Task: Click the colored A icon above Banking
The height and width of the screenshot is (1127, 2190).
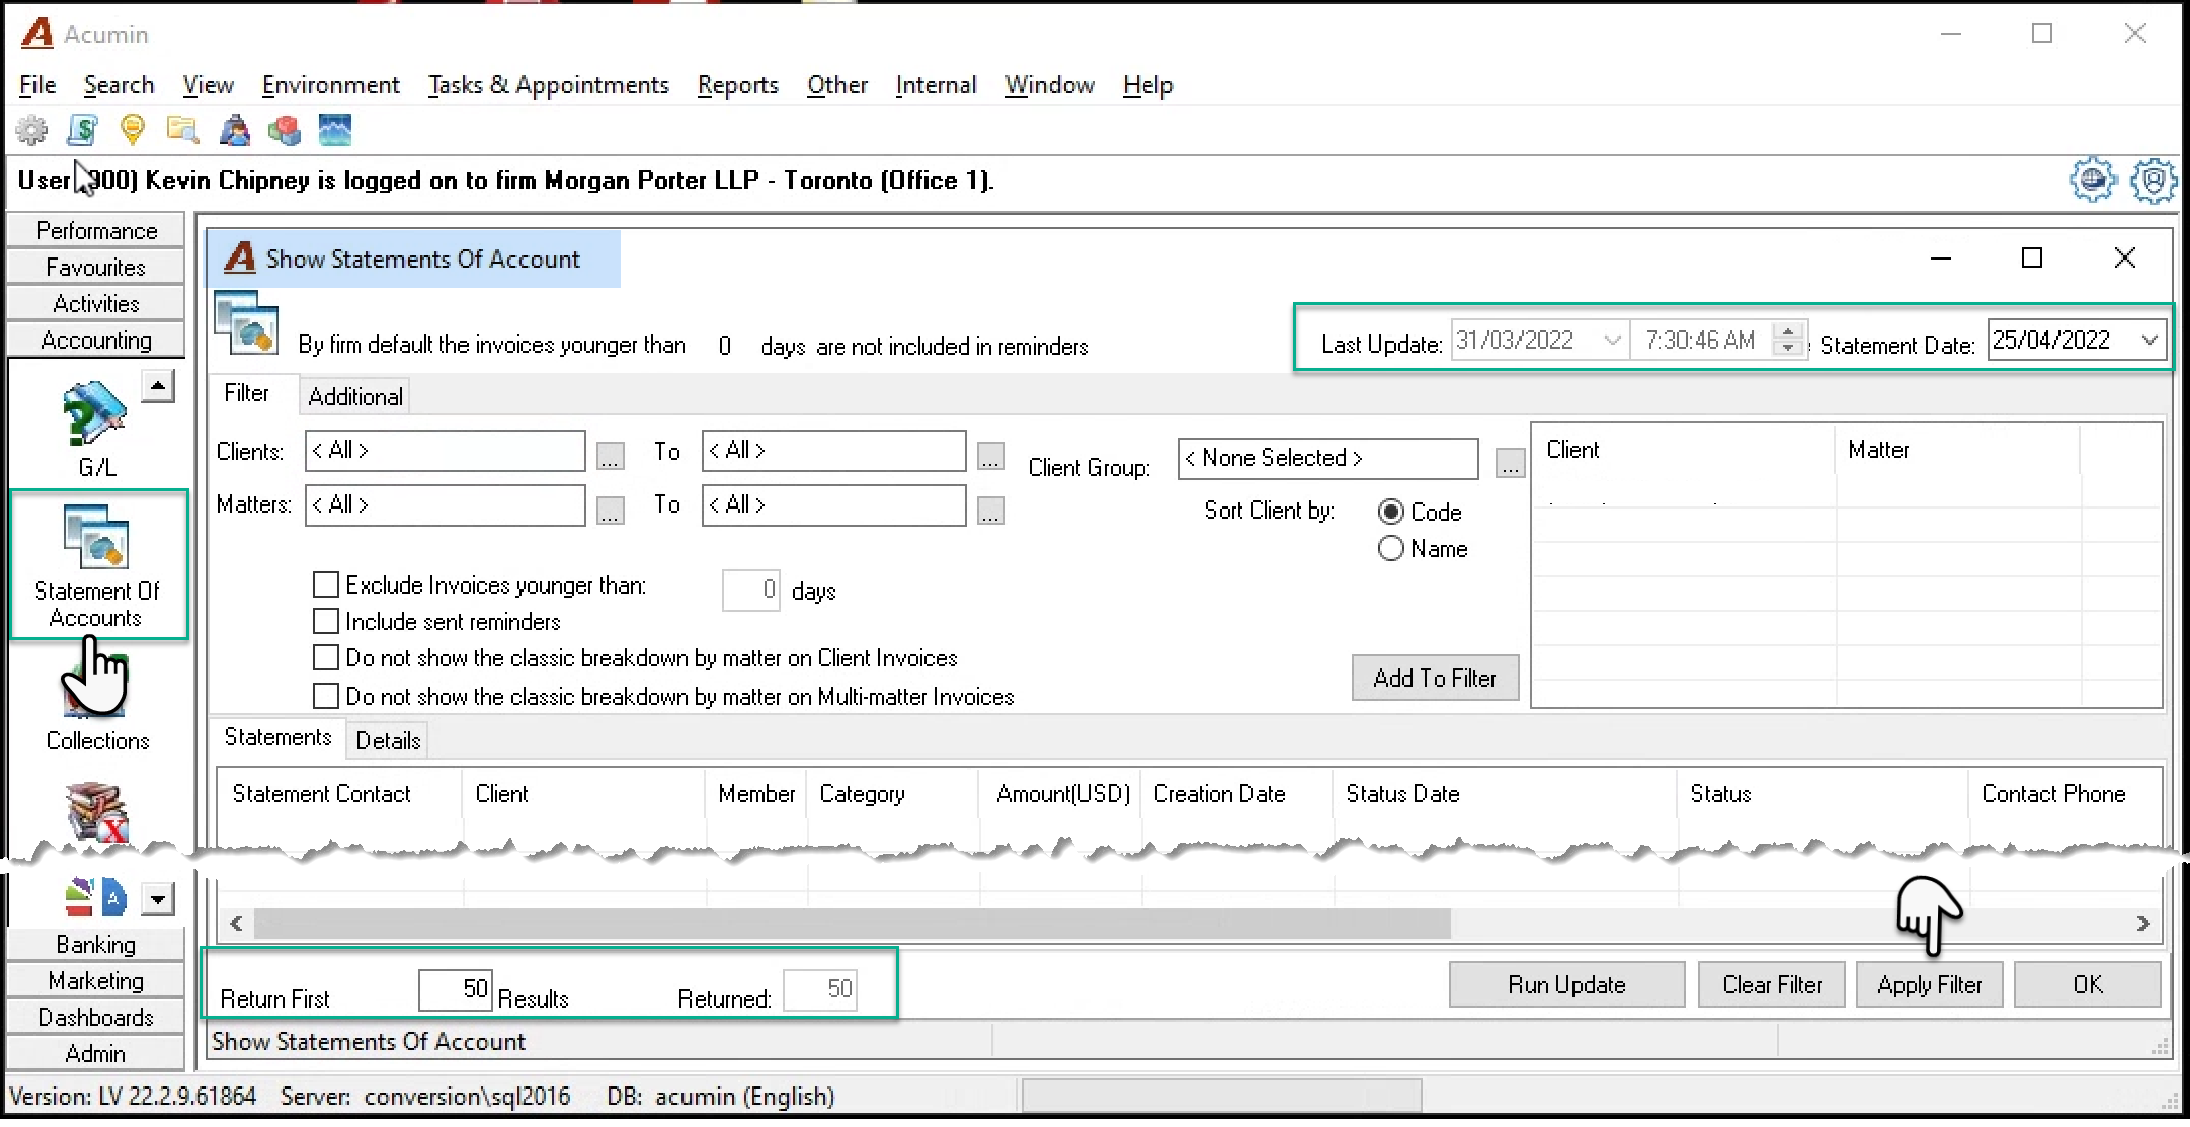Action: point(97,897)
